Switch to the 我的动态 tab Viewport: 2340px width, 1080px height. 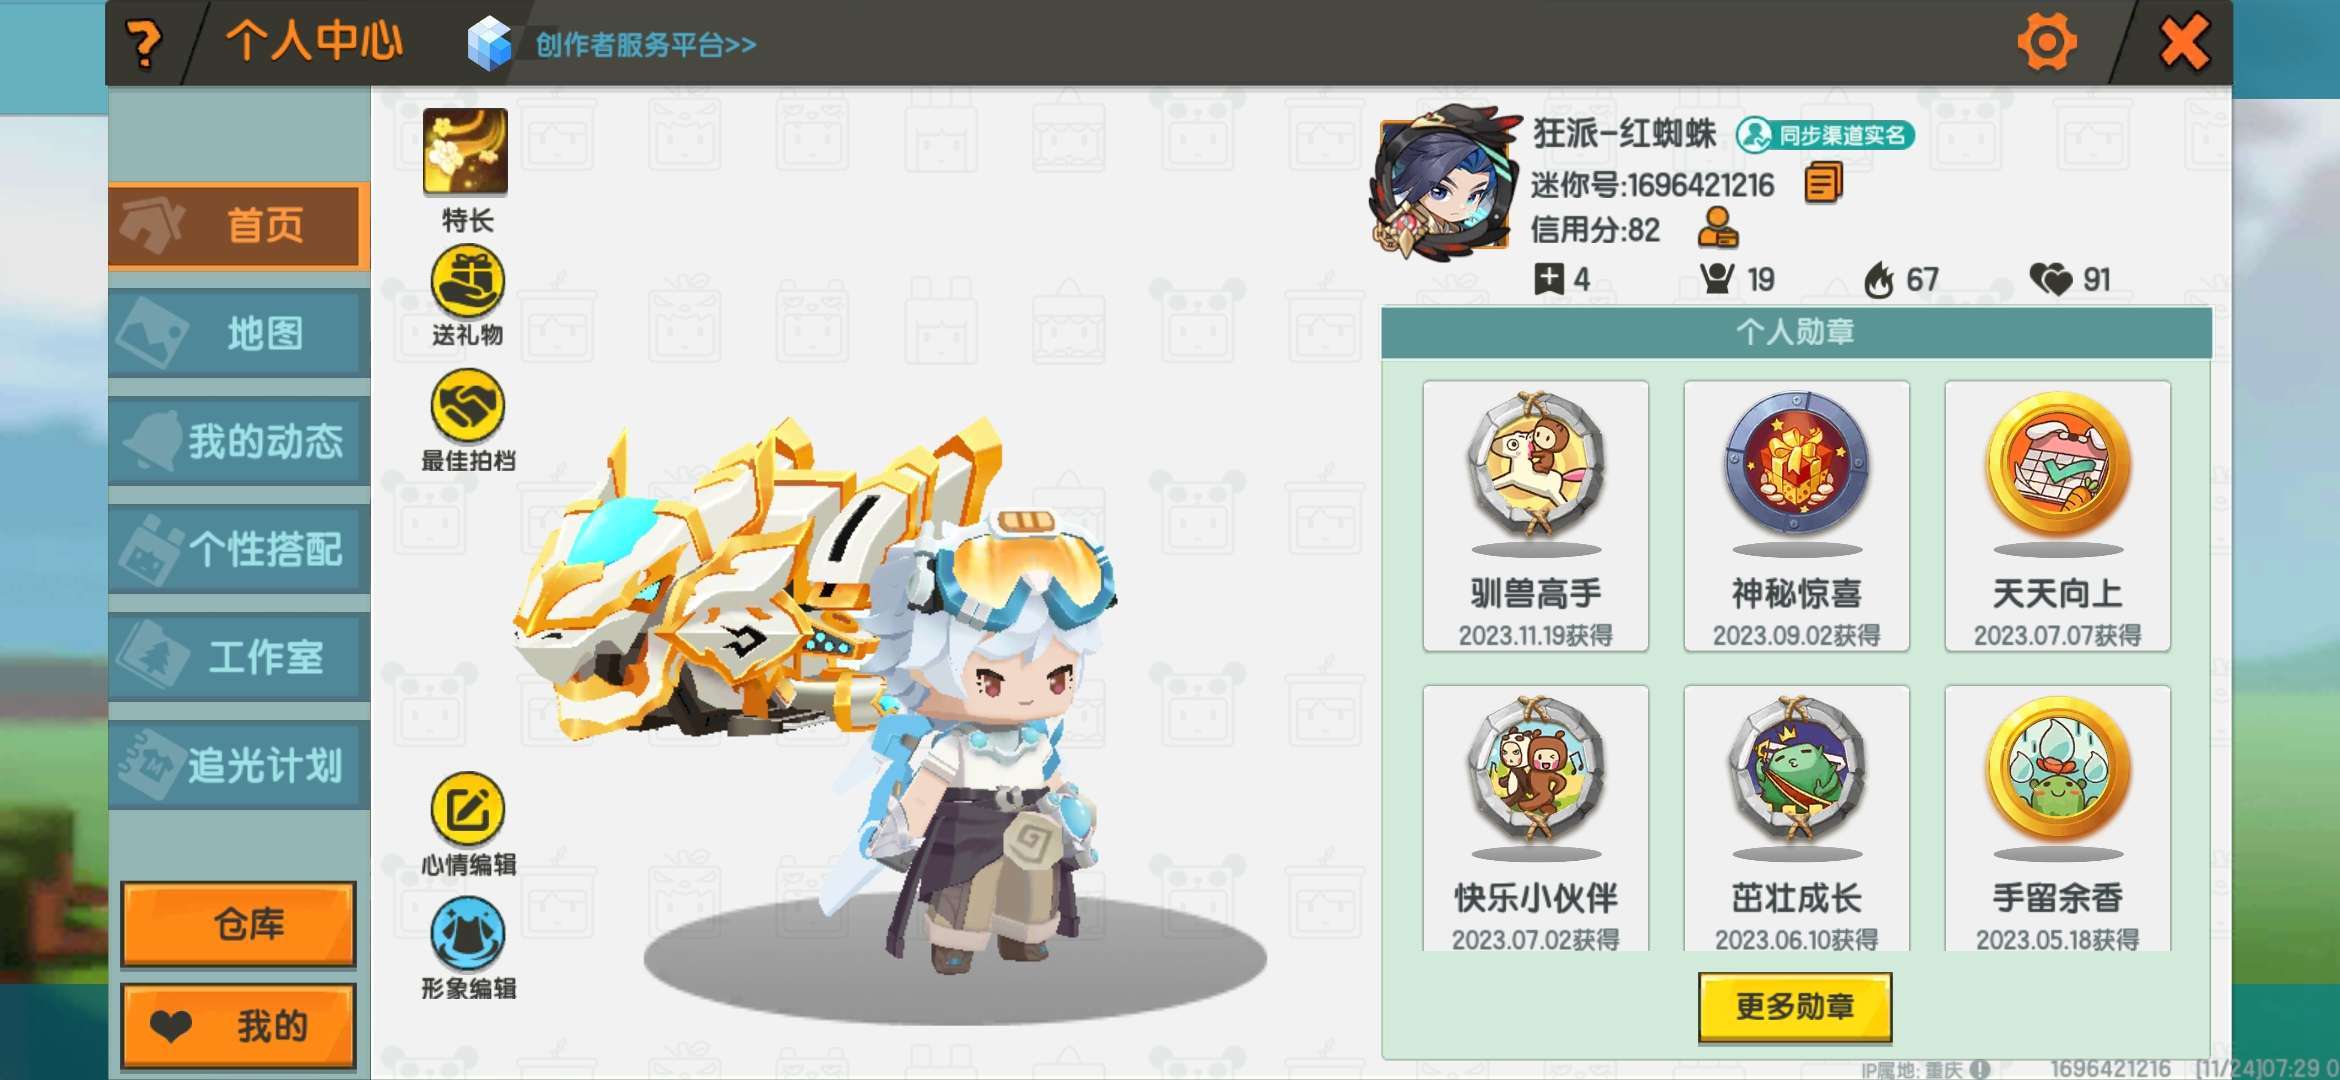(x=239, y=441)
